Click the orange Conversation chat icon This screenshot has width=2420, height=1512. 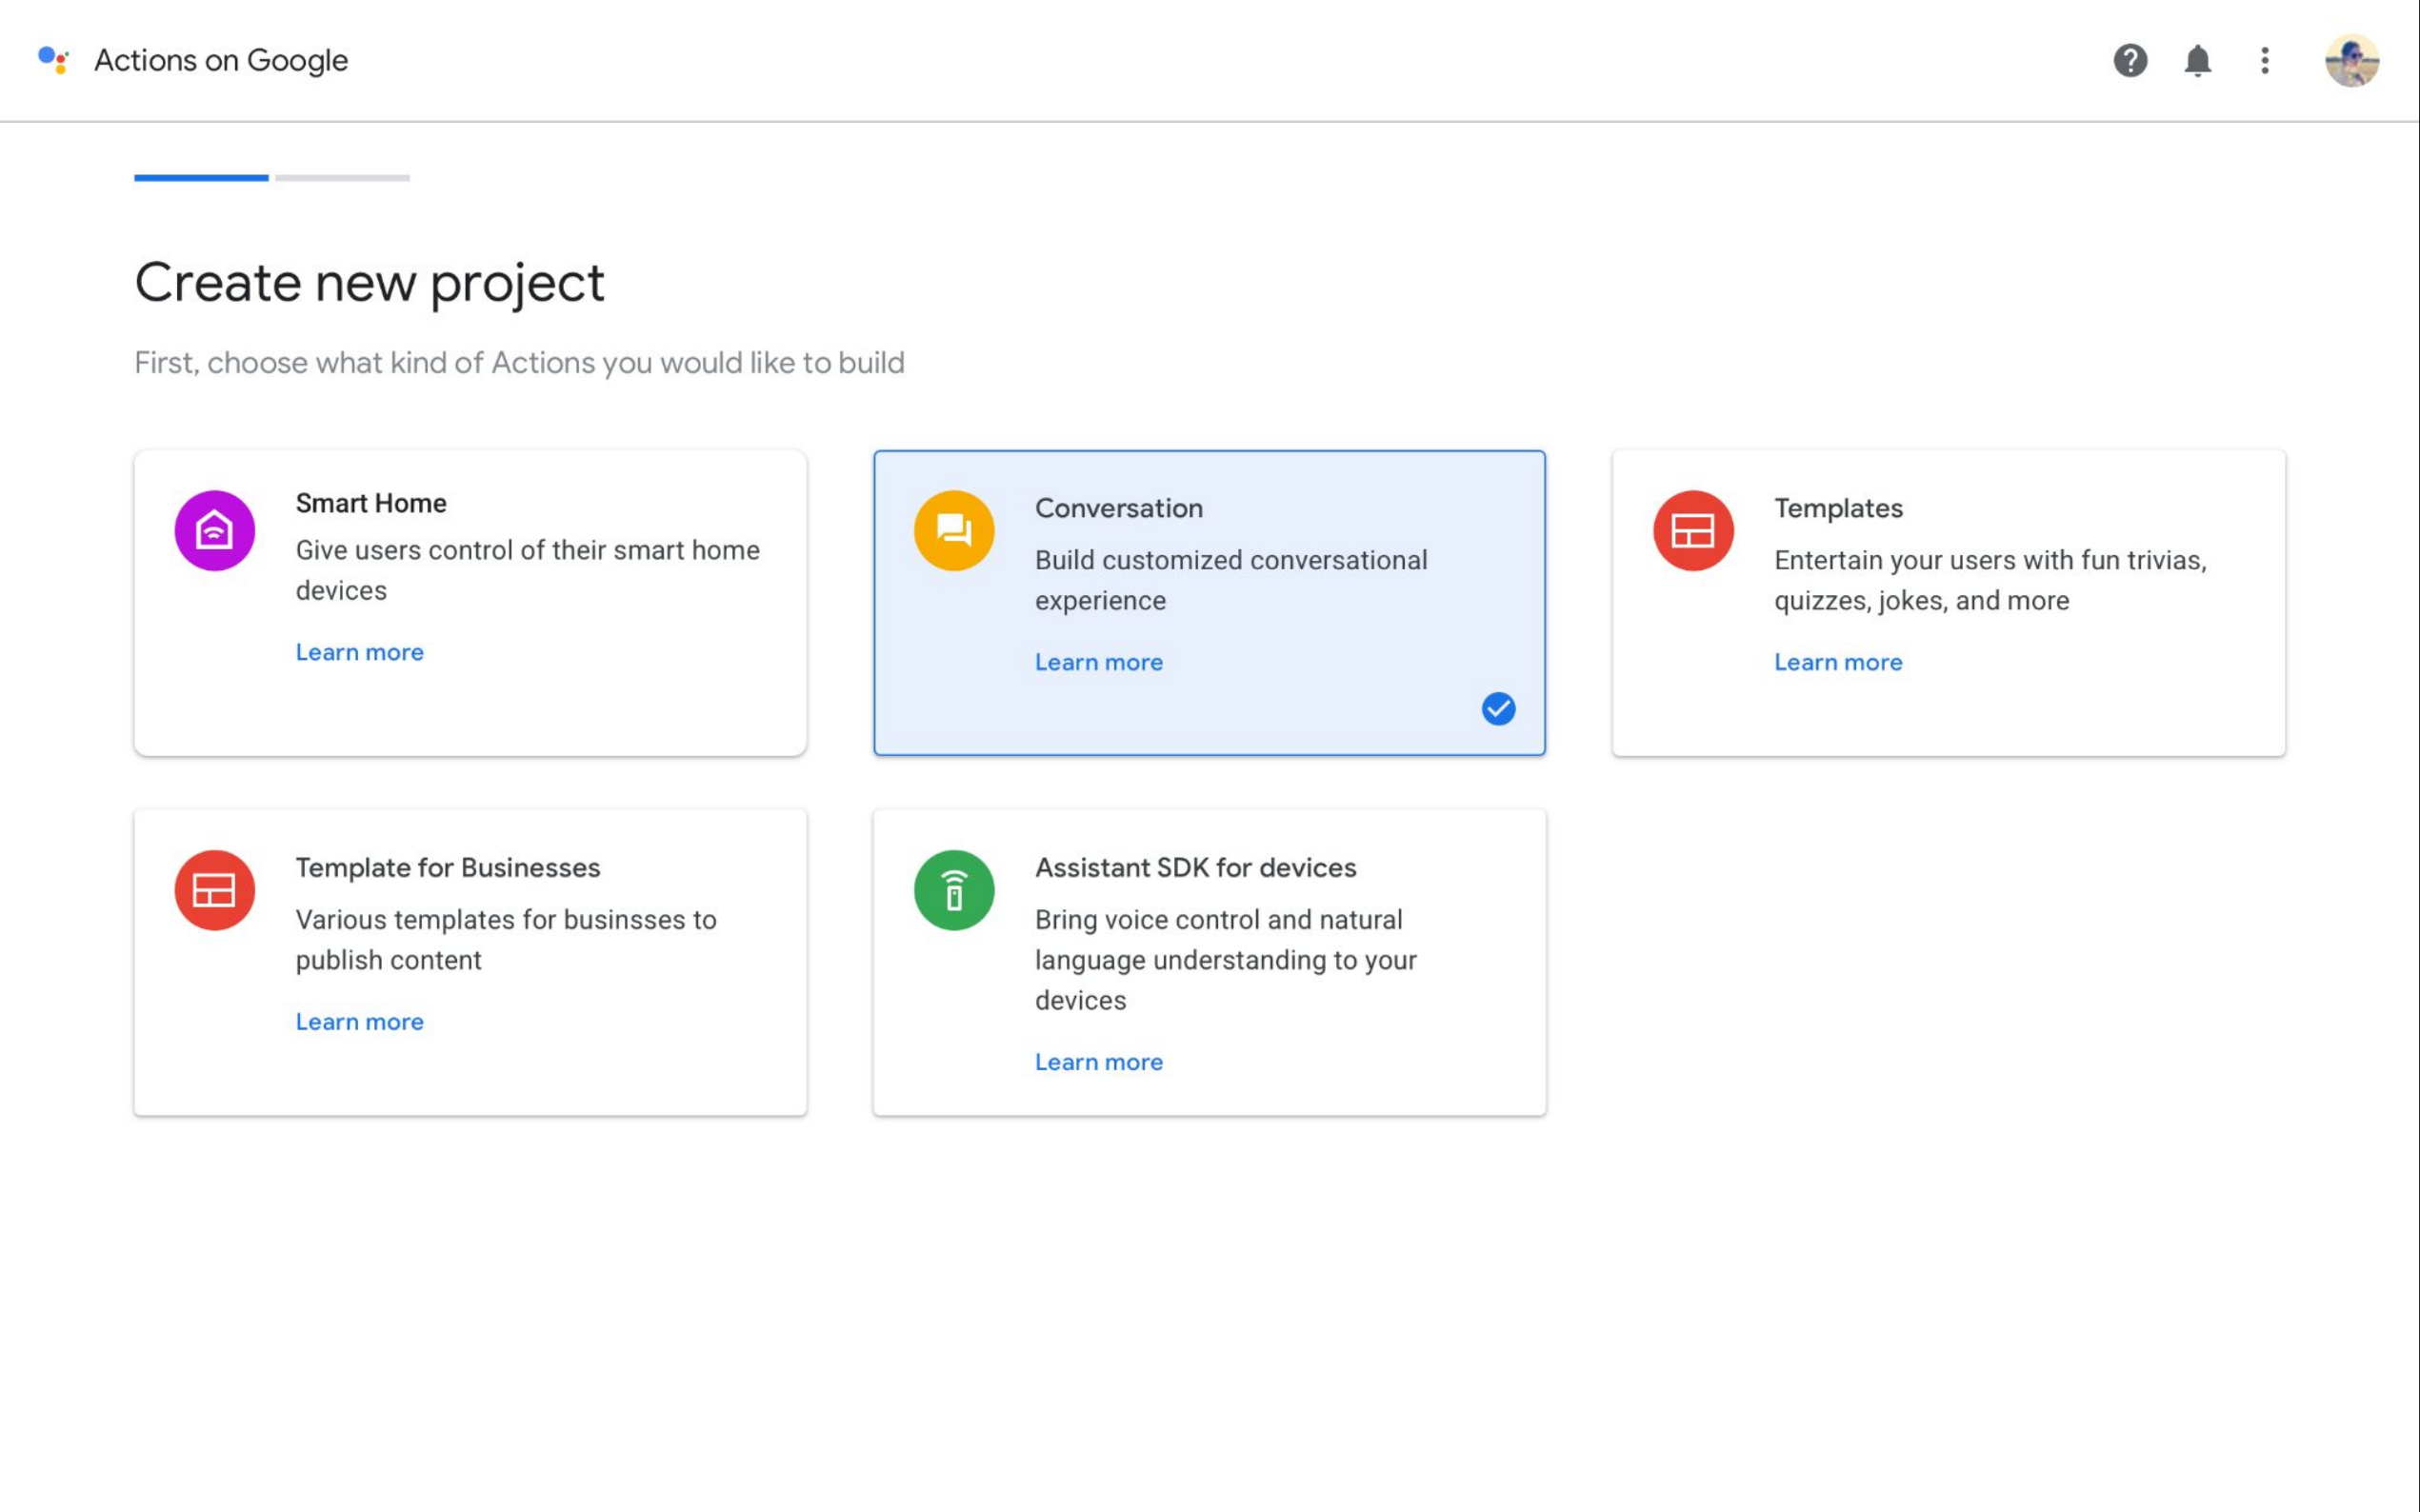click(954, 530)
